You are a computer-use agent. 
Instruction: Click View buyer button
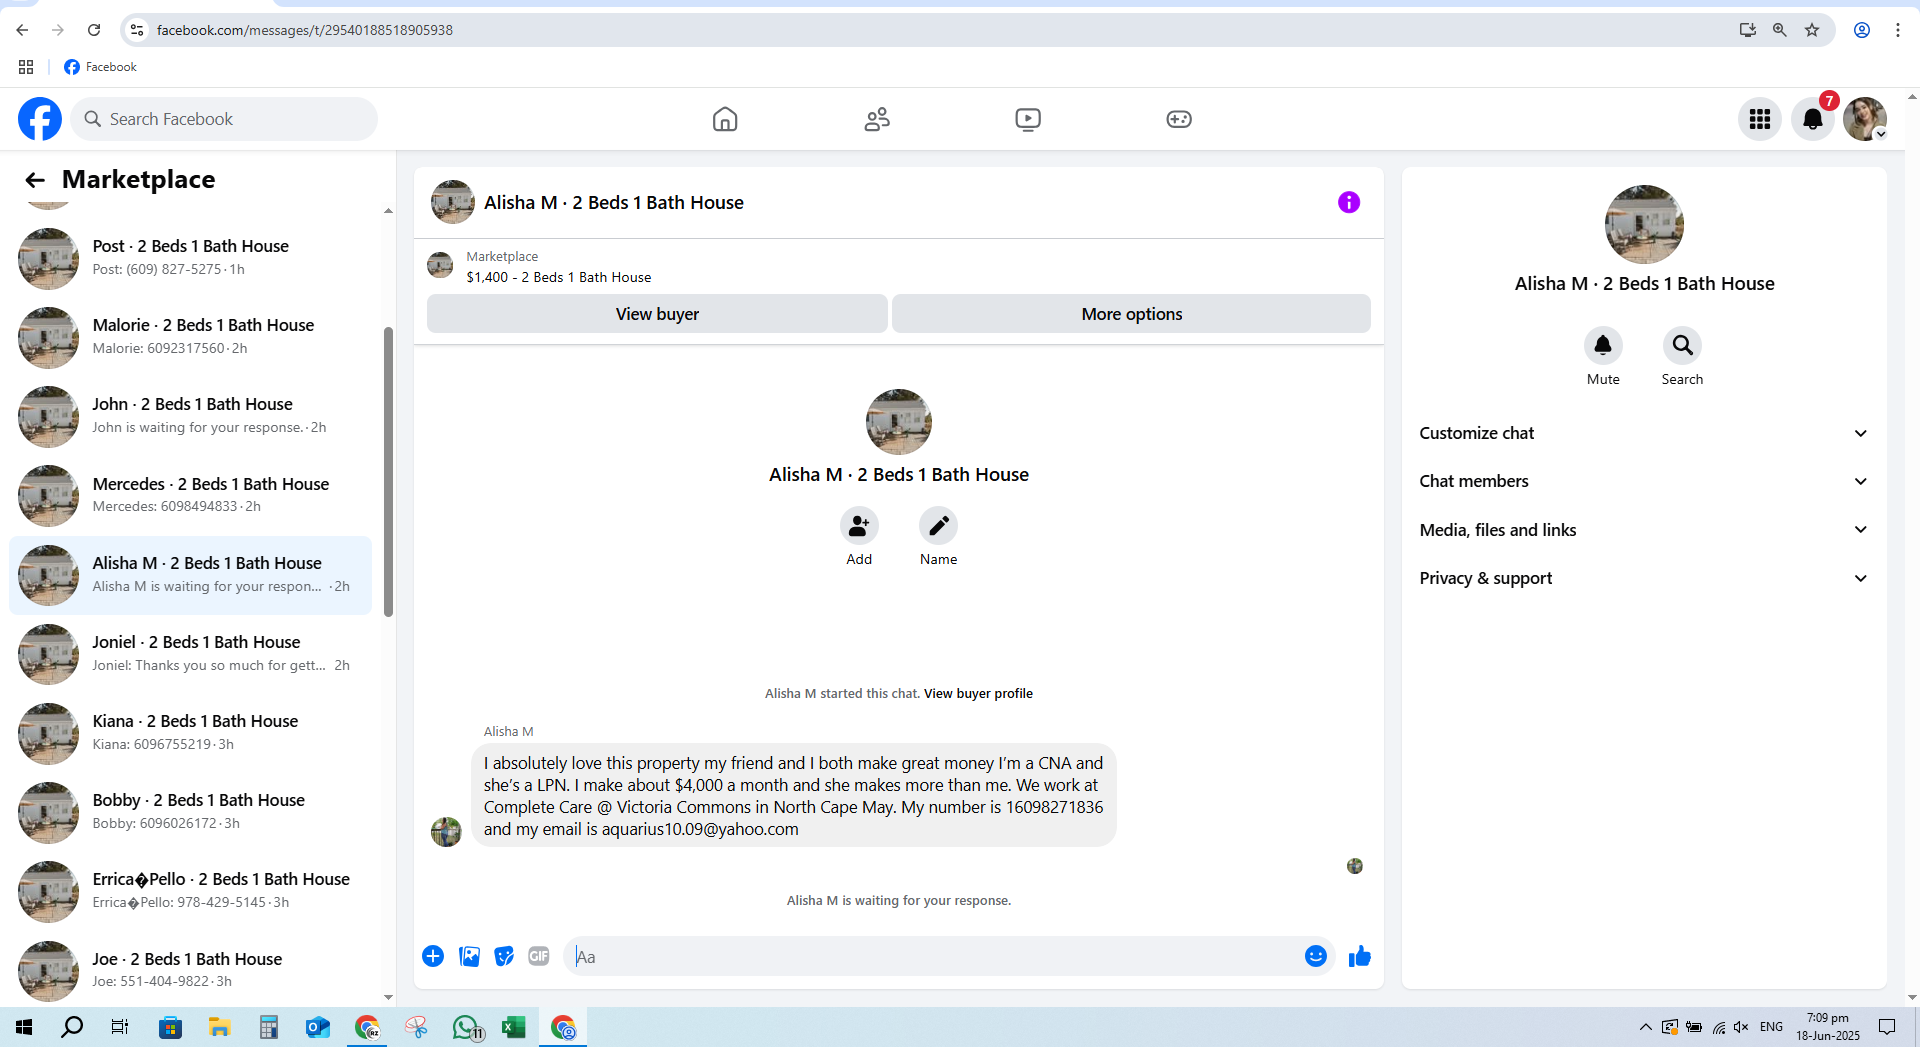coord(657,314)
